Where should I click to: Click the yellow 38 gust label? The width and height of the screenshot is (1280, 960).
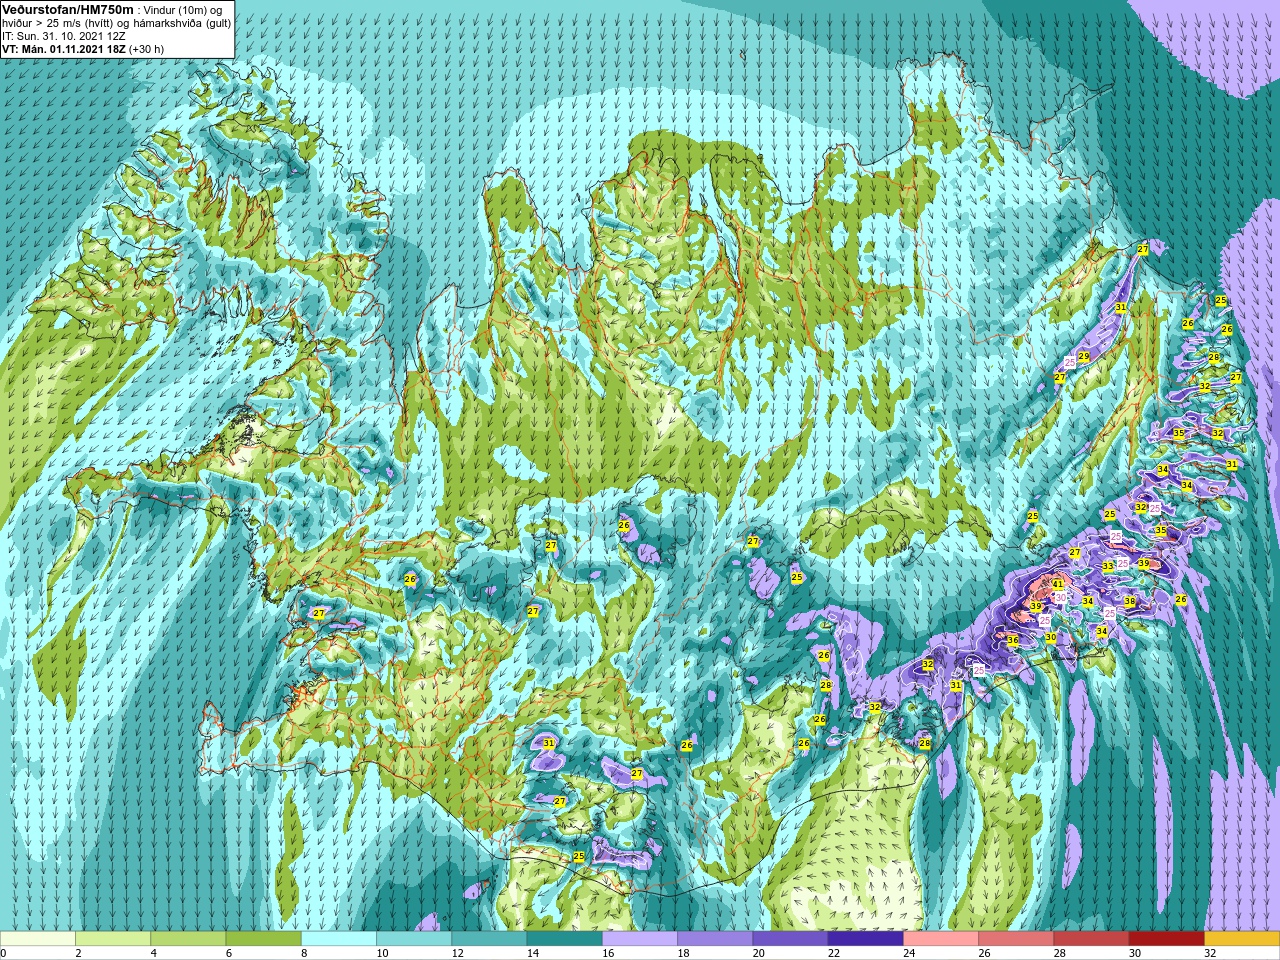pos(1130,601)
